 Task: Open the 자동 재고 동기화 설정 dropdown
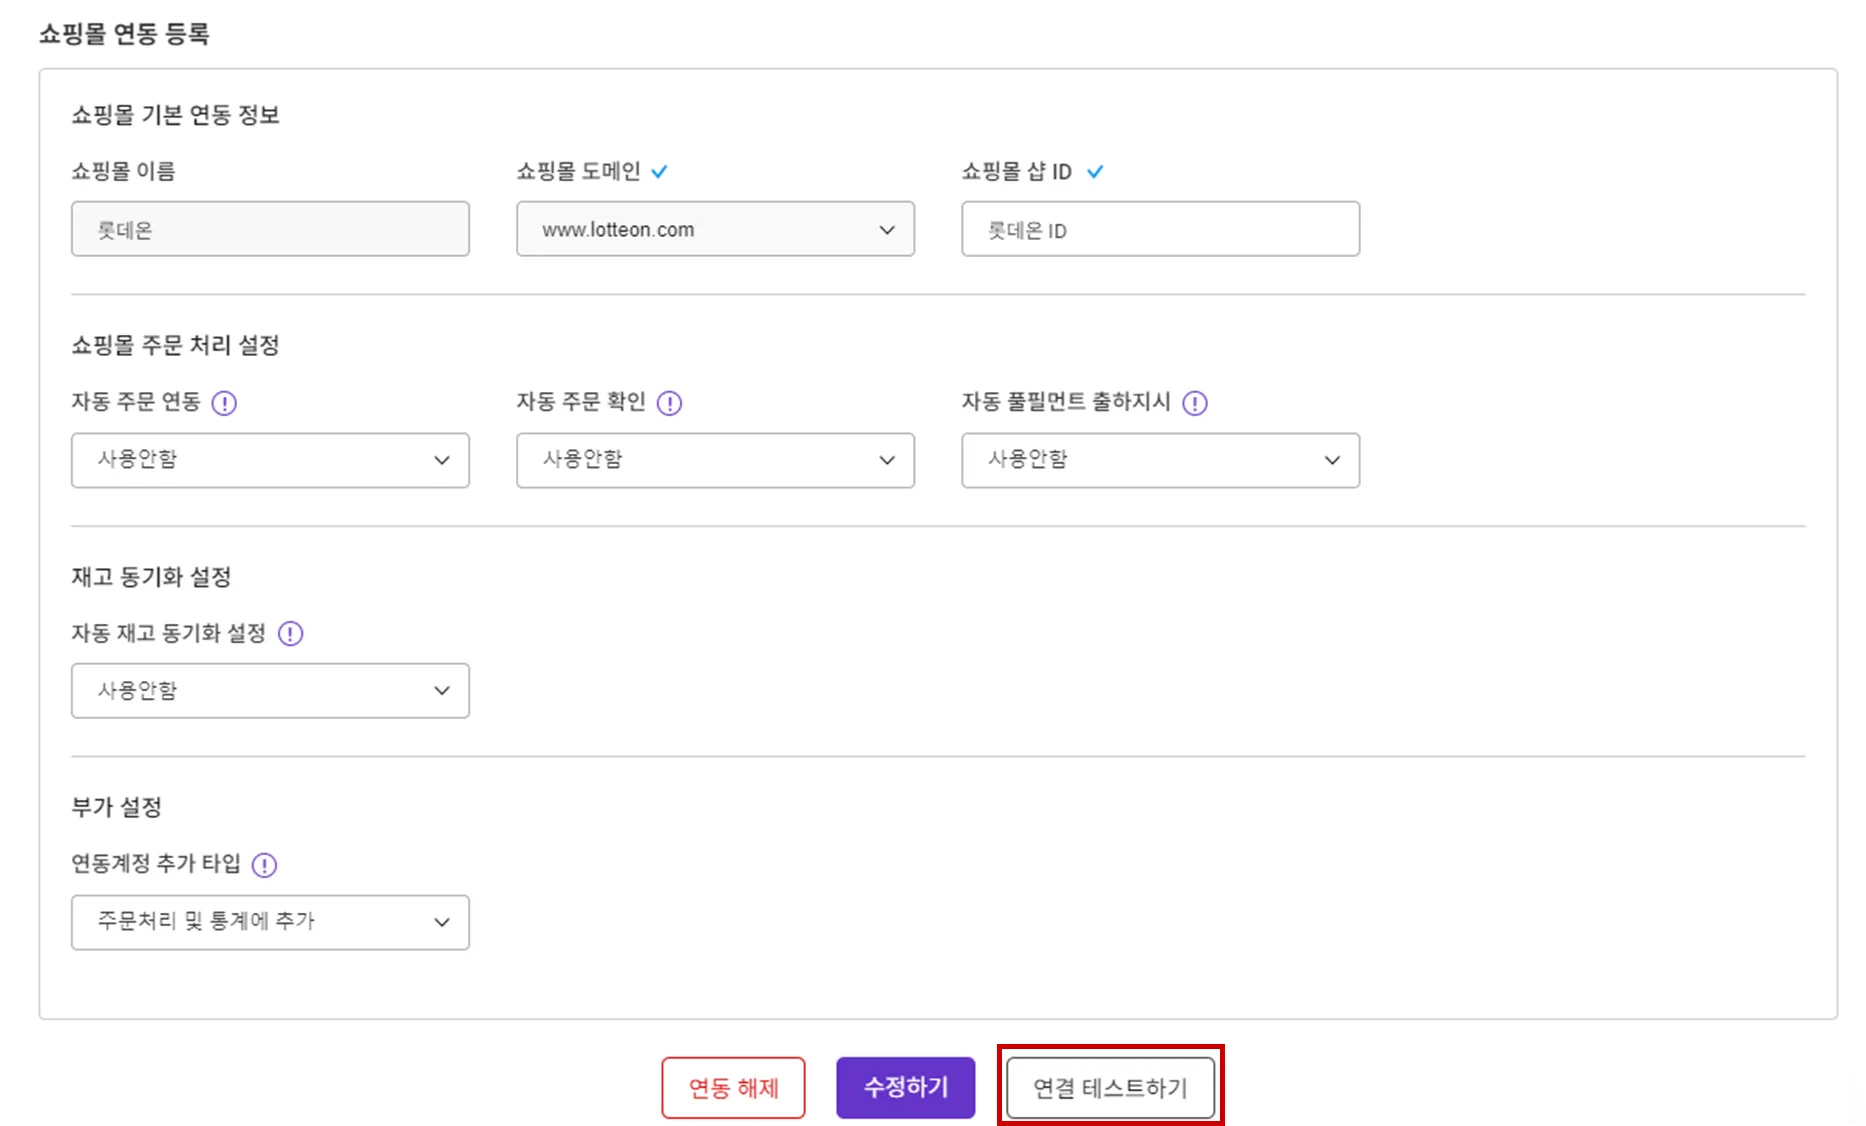tap(270, 691)
